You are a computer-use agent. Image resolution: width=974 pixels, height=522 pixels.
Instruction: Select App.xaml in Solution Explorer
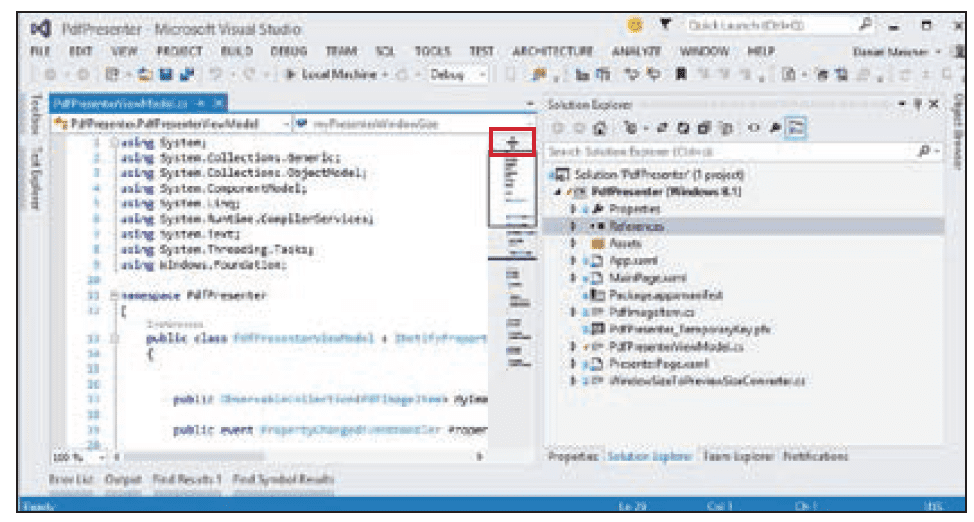point(633,261)
